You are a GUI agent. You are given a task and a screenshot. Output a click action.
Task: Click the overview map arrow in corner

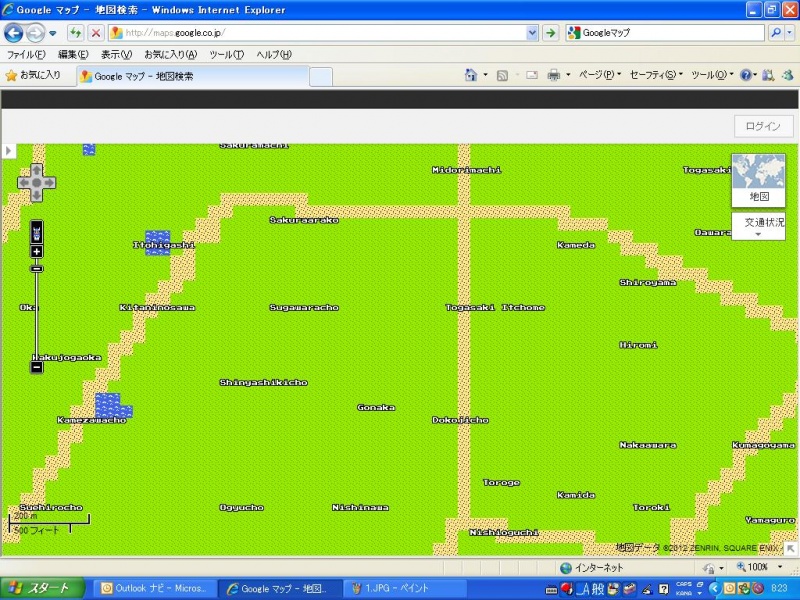[791, 548]
